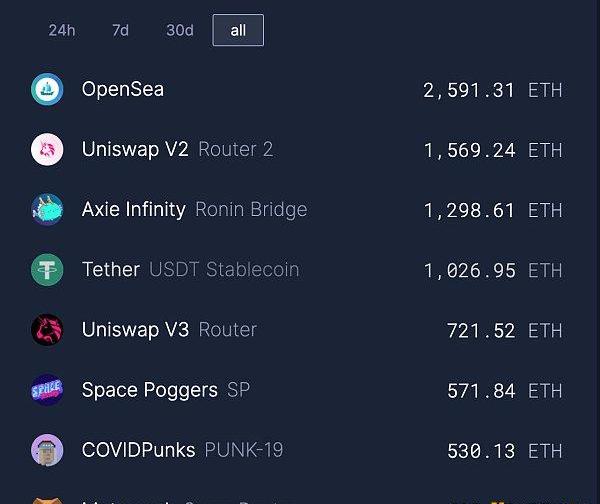
Task: Open the Axie Infinity name link
Action: coord(133,210)
